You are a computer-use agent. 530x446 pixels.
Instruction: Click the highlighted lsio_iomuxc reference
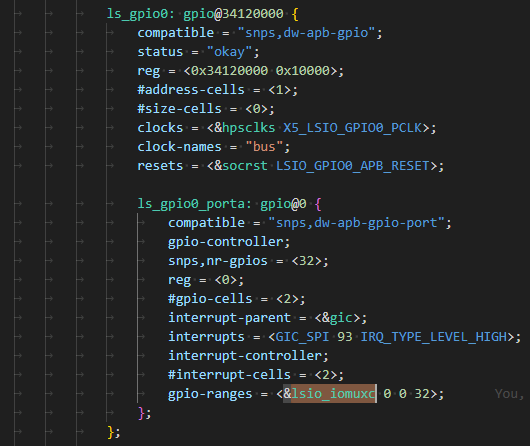pos(333,394)
